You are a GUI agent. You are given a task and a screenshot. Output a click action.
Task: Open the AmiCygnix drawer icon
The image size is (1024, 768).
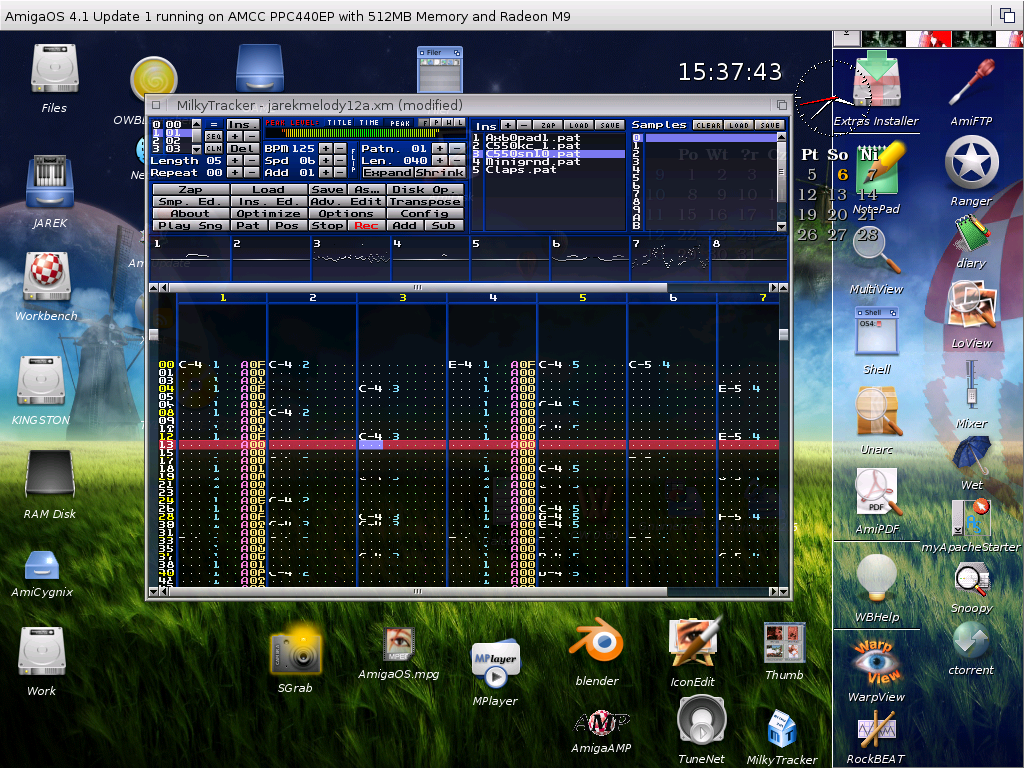pos(42,566)
